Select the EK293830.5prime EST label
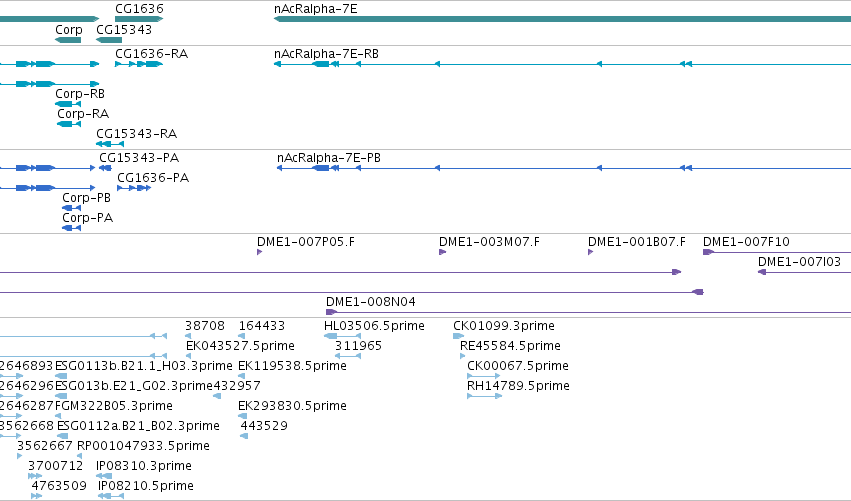 [x=292, y=406]
